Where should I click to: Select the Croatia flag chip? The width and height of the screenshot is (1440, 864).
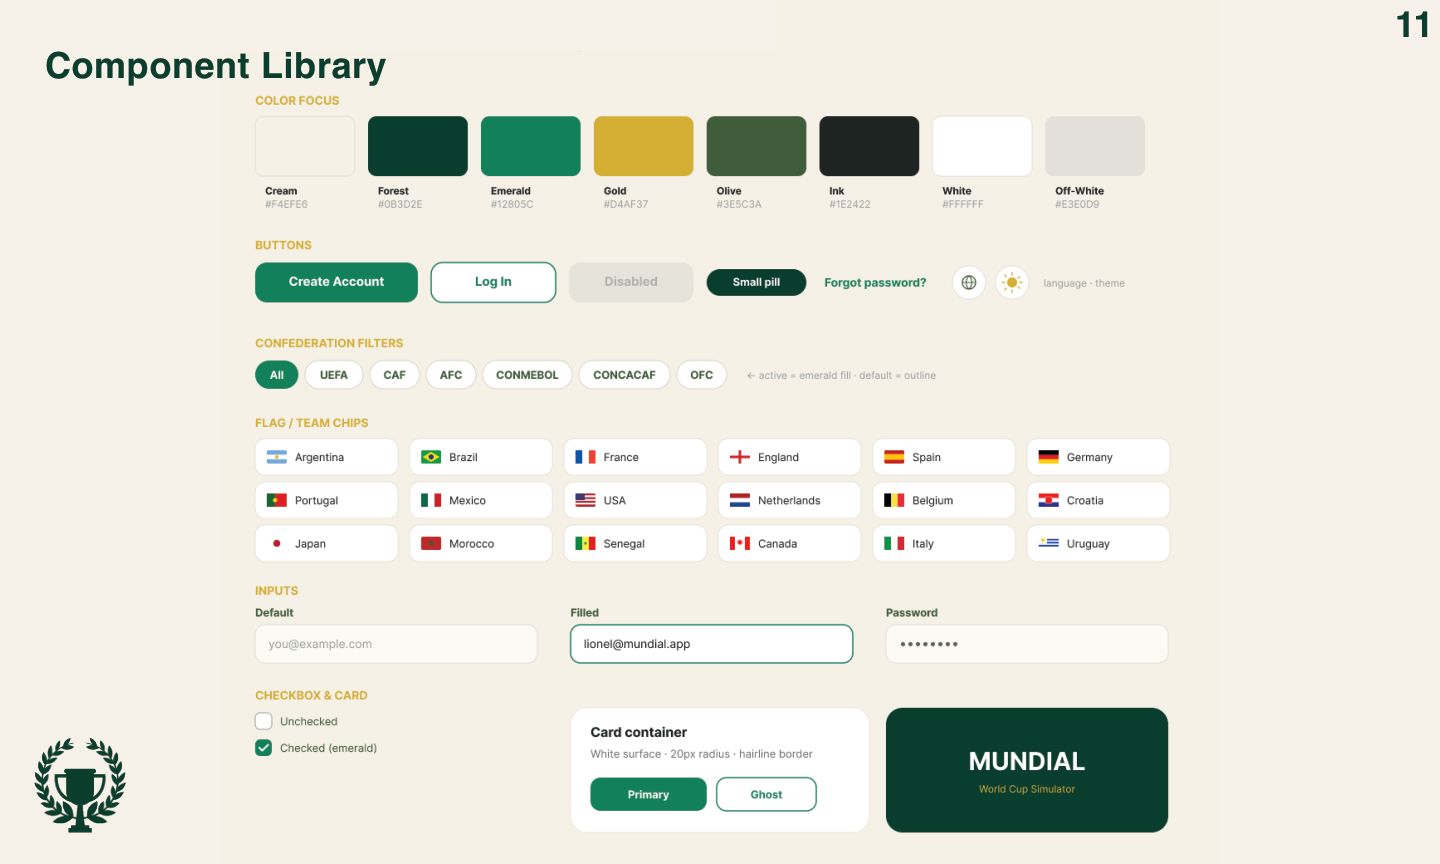click(x=1098, y=500)
